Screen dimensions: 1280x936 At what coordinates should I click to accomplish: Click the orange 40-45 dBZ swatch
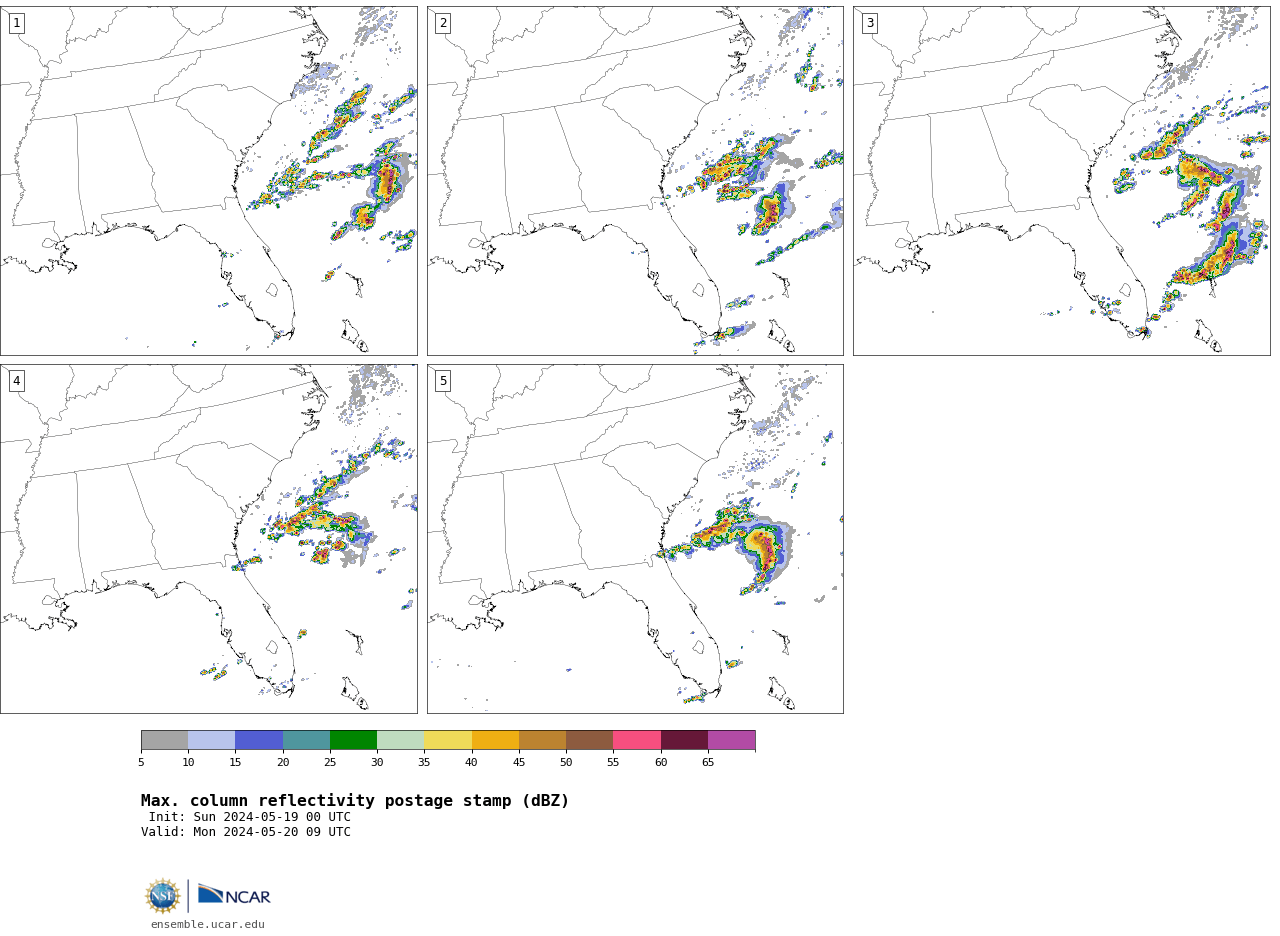[x=495, y=740]
